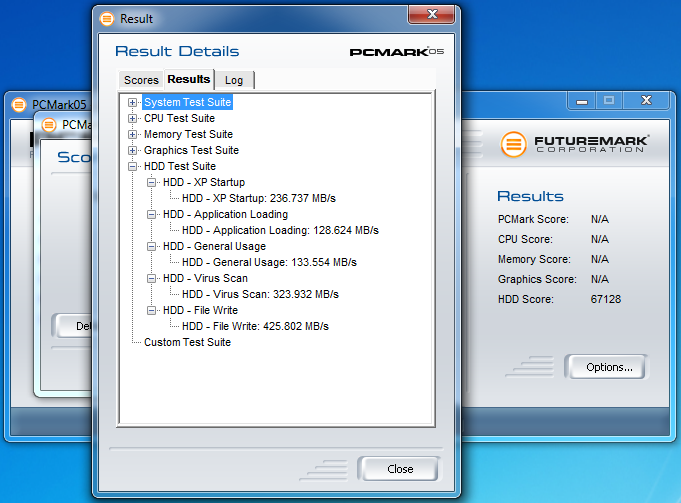The height and width of the screenshot is (503, 681).
Task: Expand the Graphics Test Suite node
Action: pyautogui.click(x=132, y=151)
